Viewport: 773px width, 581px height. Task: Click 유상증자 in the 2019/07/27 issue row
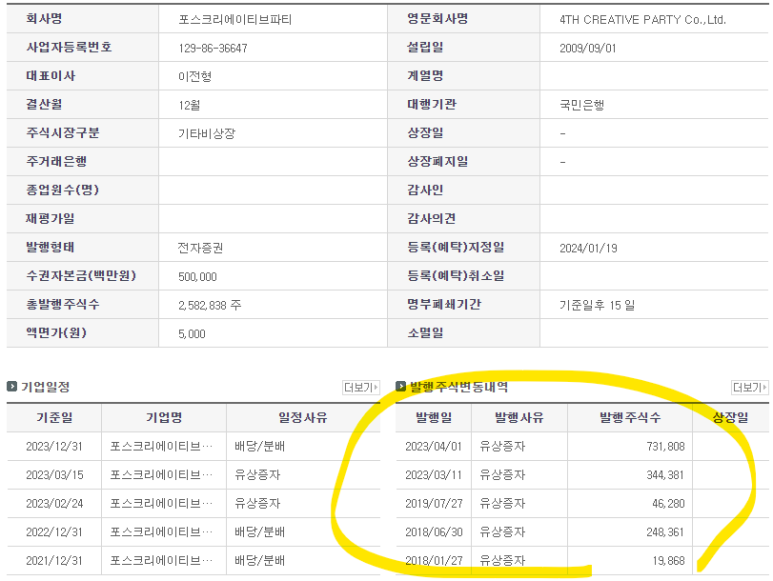coord(502,504)
